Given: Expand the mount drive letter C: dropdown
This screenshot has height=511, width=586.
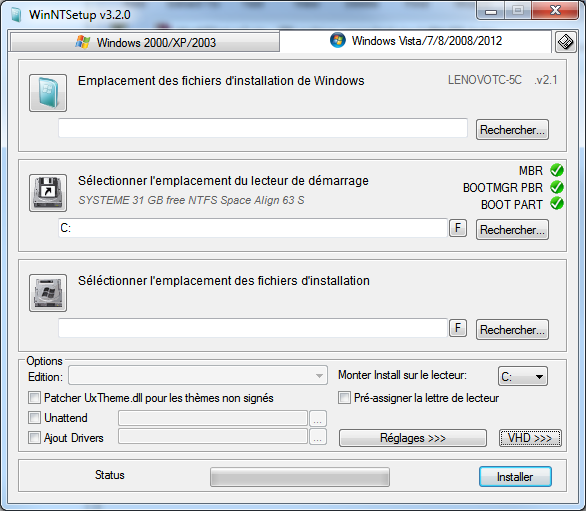Looking at the screenshot, I should [x=523, y=376].
